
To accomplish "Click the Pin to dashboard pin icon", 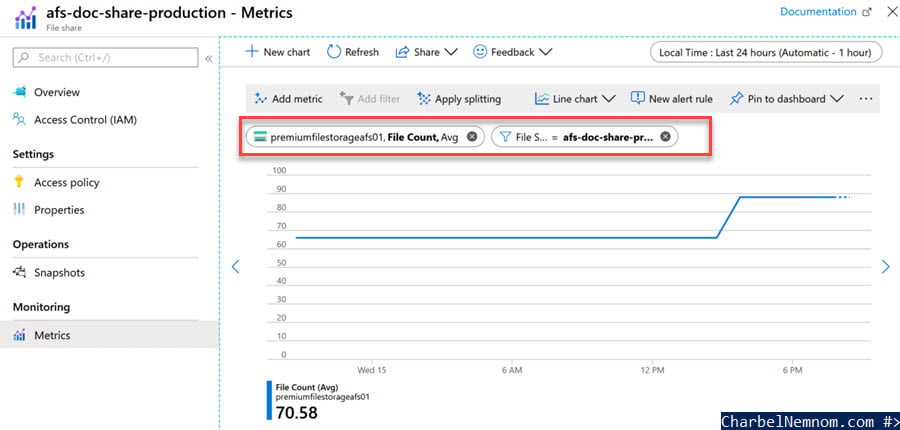I will pyautogui.click(x=736, y=99).
